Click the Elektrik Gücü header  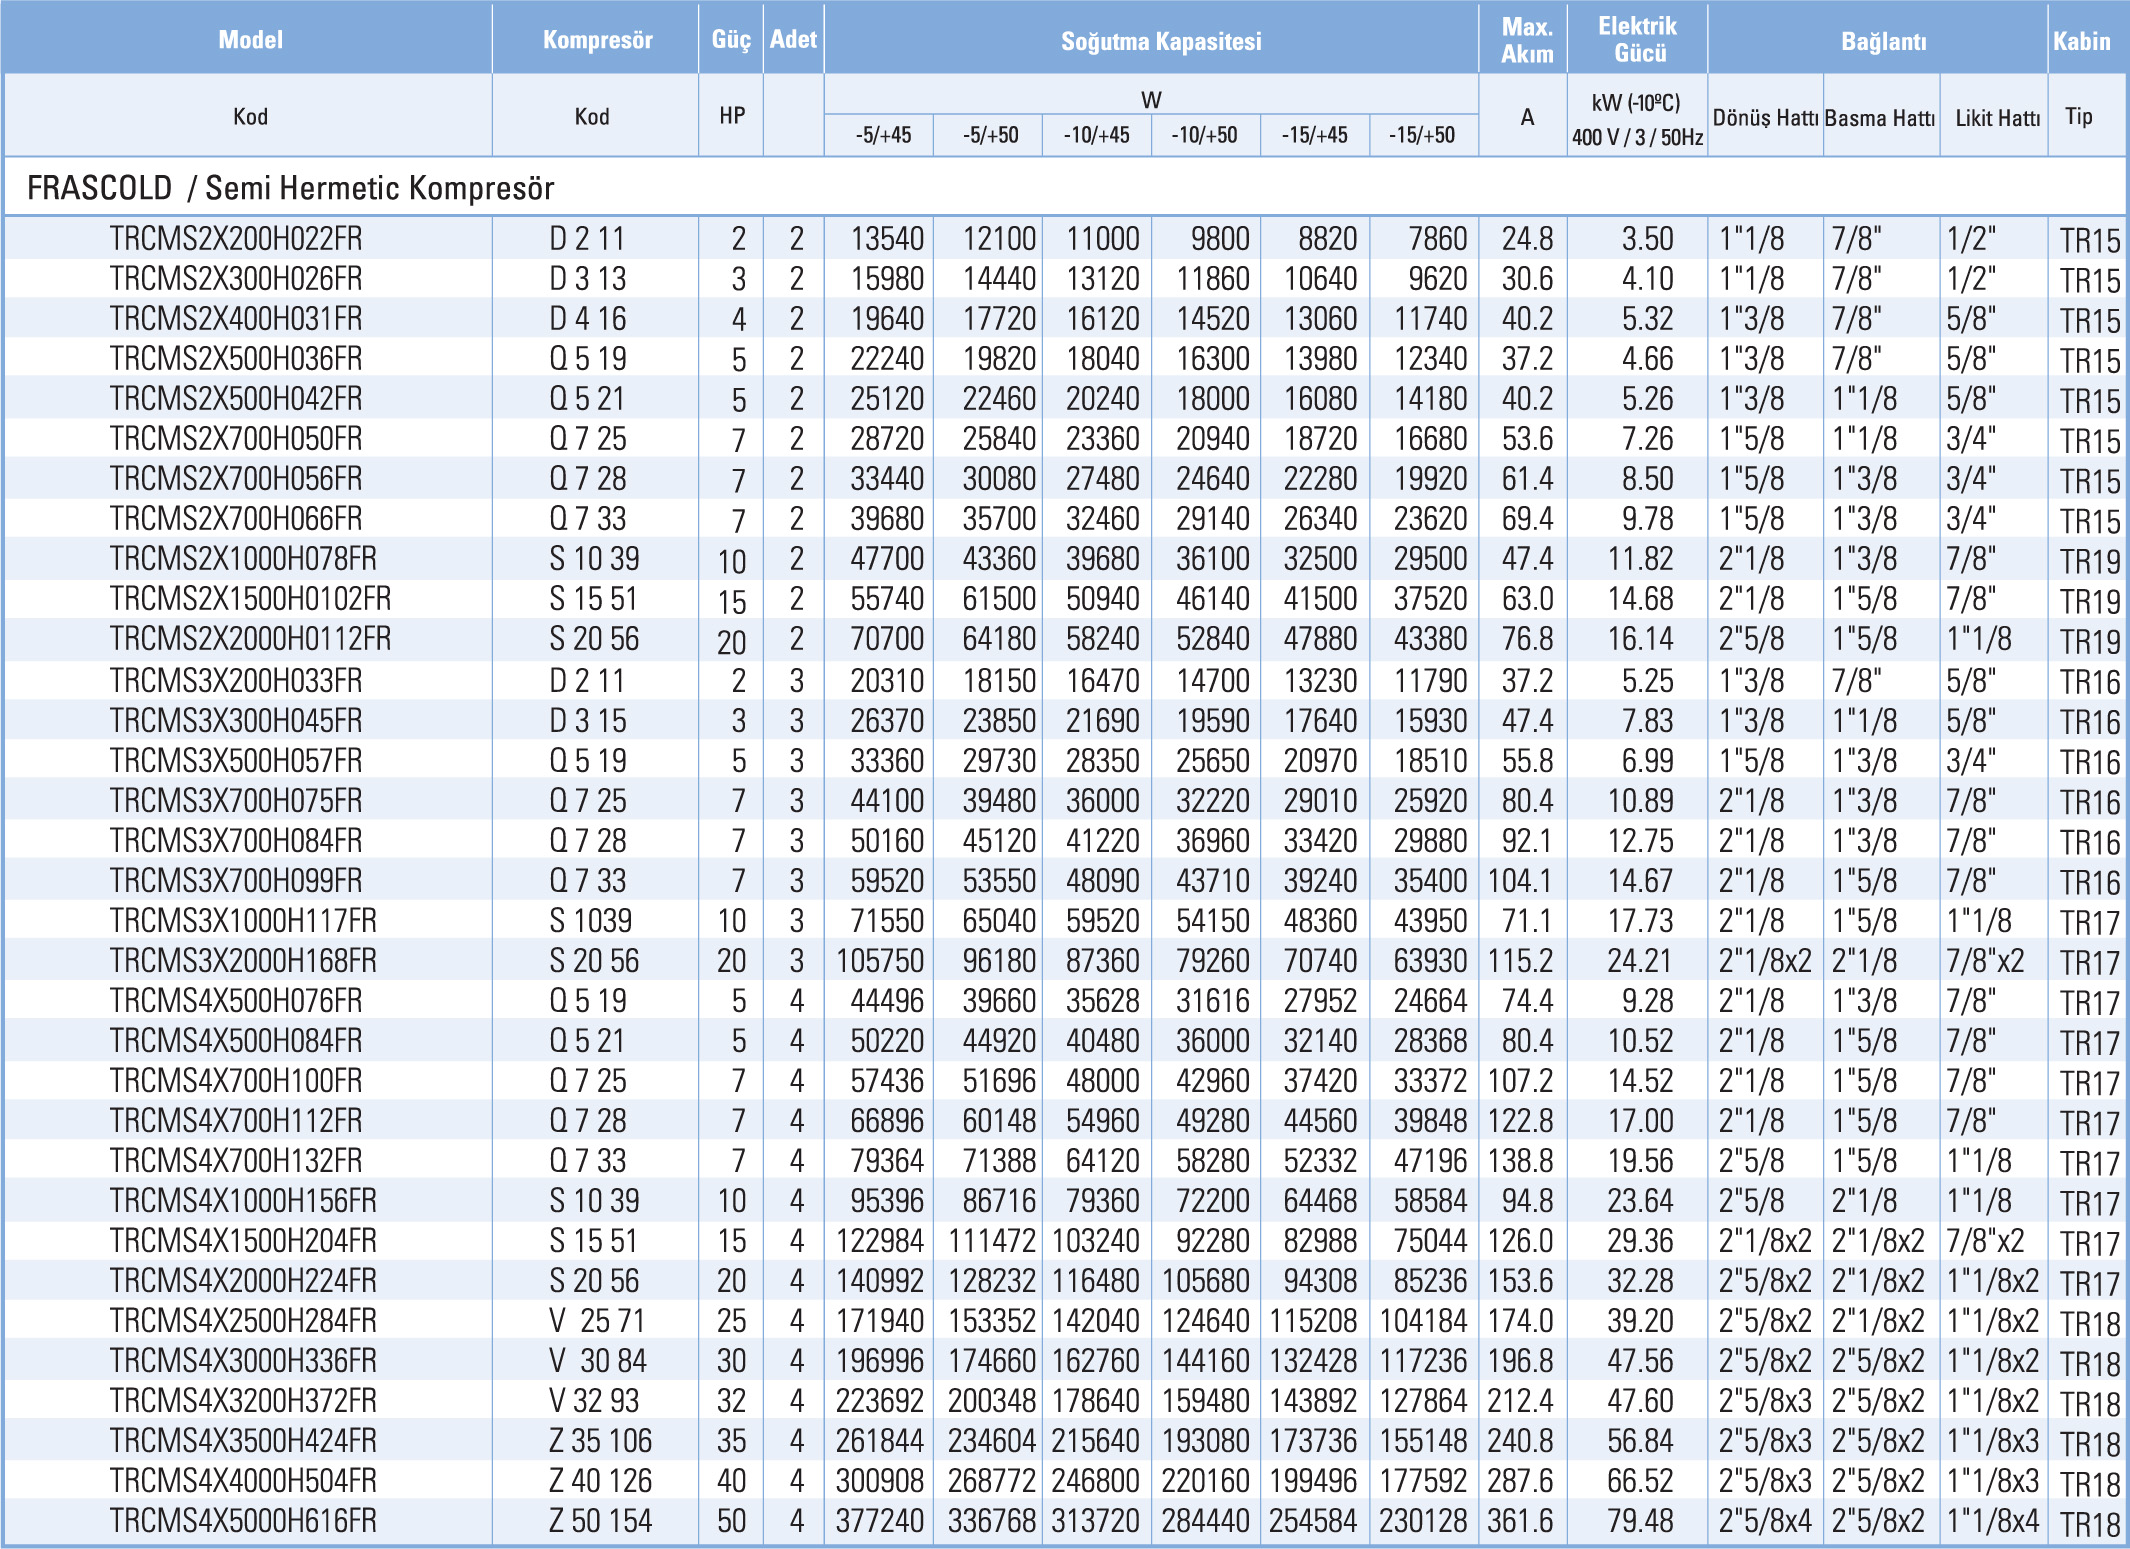pos(1638,40)
